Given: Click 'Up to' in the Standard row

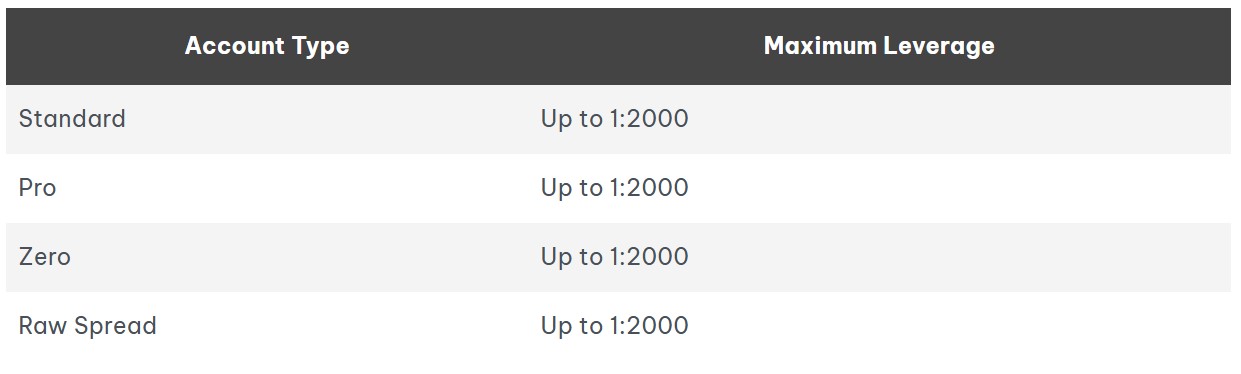Looking at the screenshot, I should click(571, 120).
